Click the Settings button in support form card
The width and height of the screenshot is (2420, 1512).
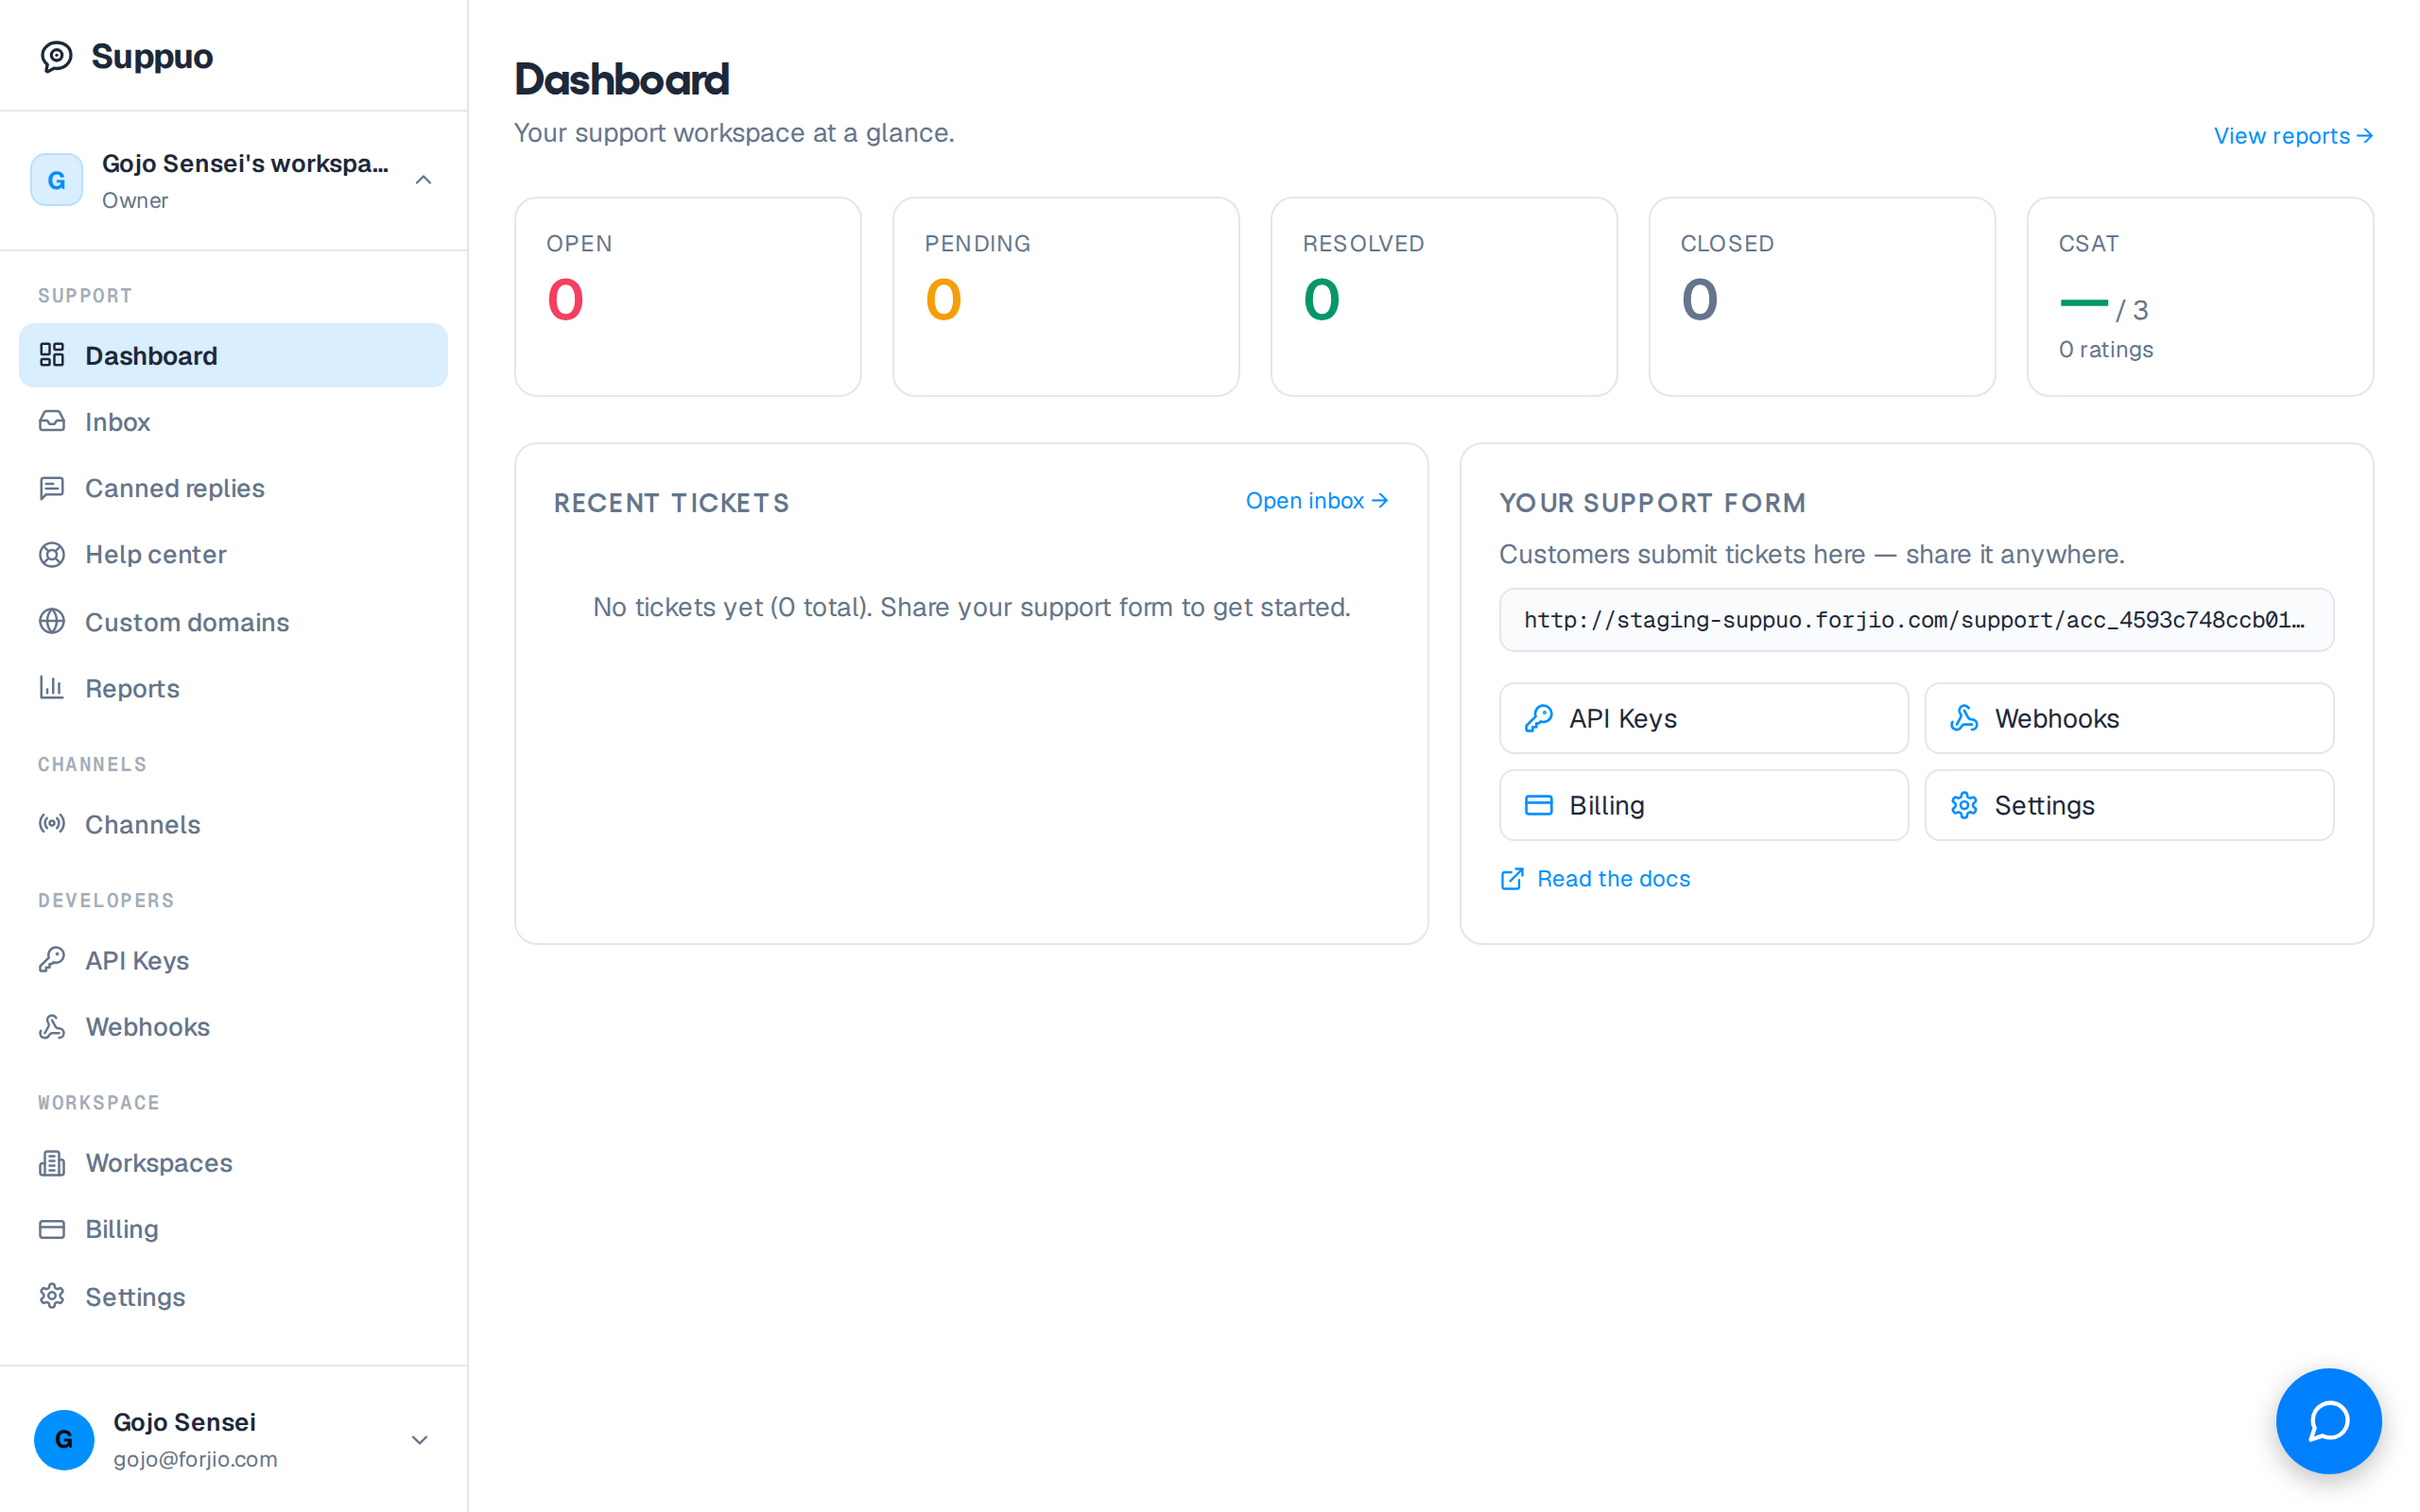2129,805
